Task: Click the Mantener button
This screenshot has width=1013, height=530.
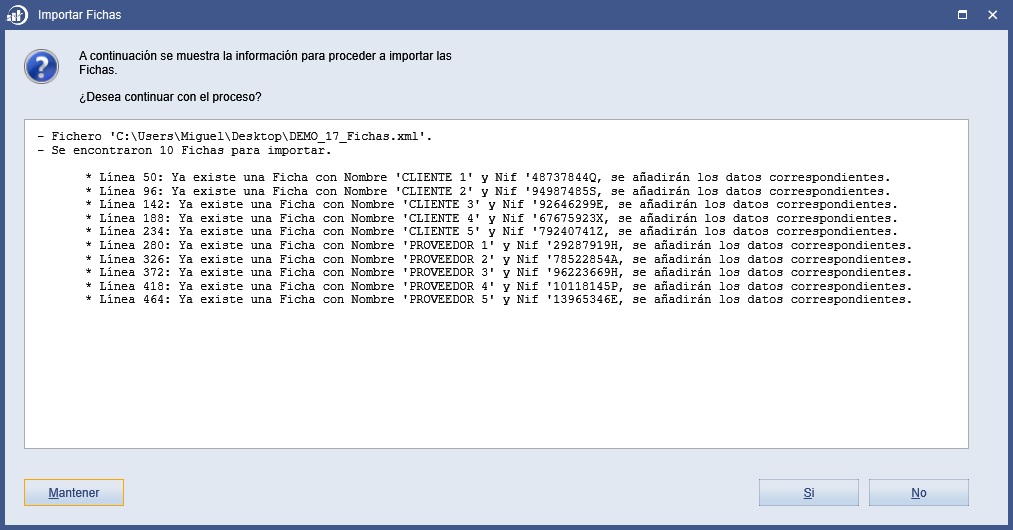Action: [x=74, y=493]
